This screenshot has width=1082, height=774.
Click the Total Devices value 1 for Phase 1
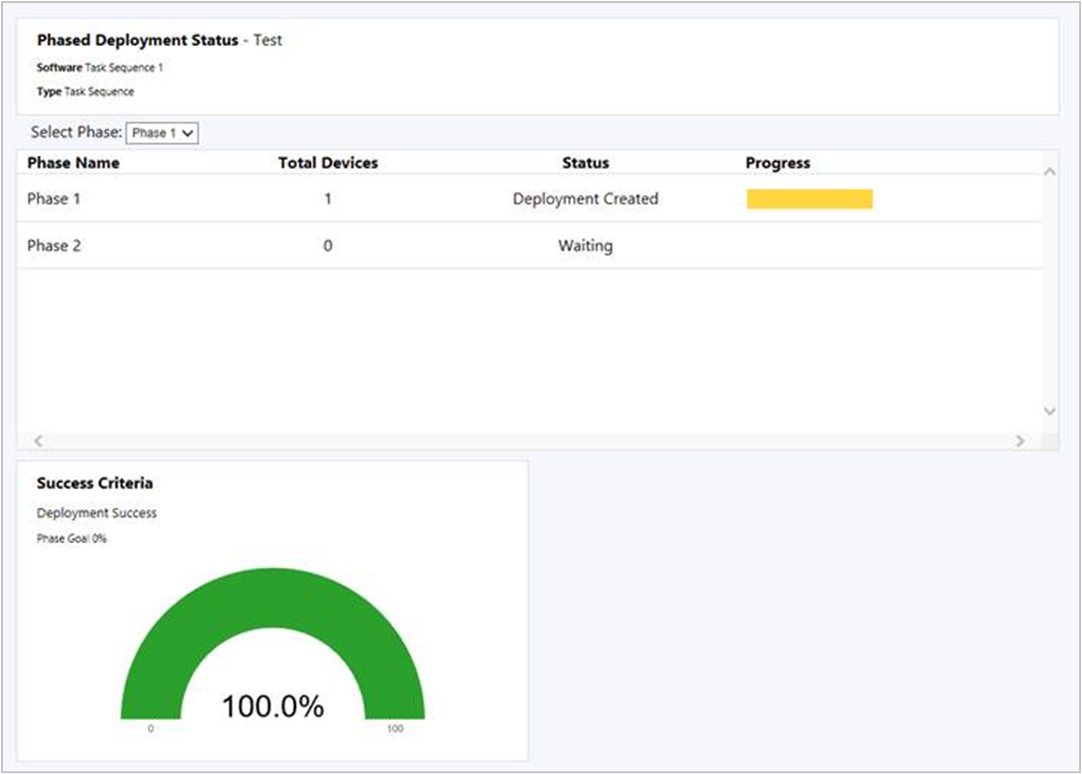click(328, 199)
